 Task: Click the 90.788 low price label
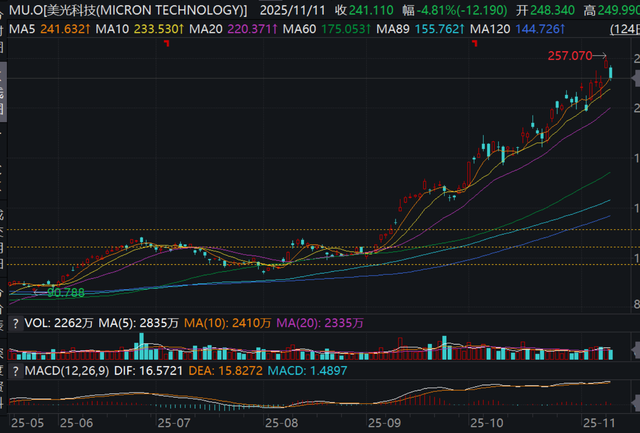[x=66, y=293]
